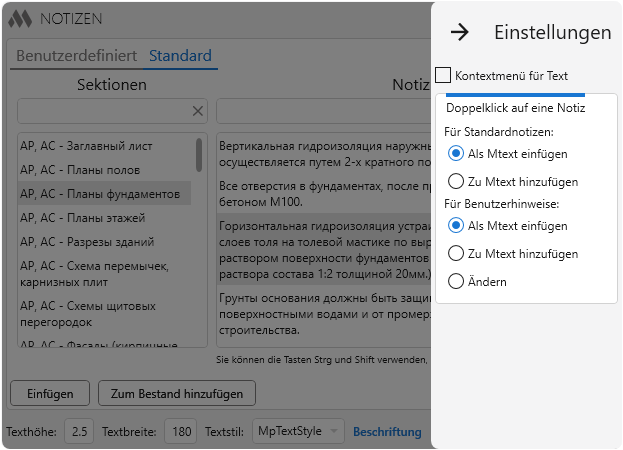The image size is (623, 450).
Task: Choose the Ändern radio option
Action: 456,282
